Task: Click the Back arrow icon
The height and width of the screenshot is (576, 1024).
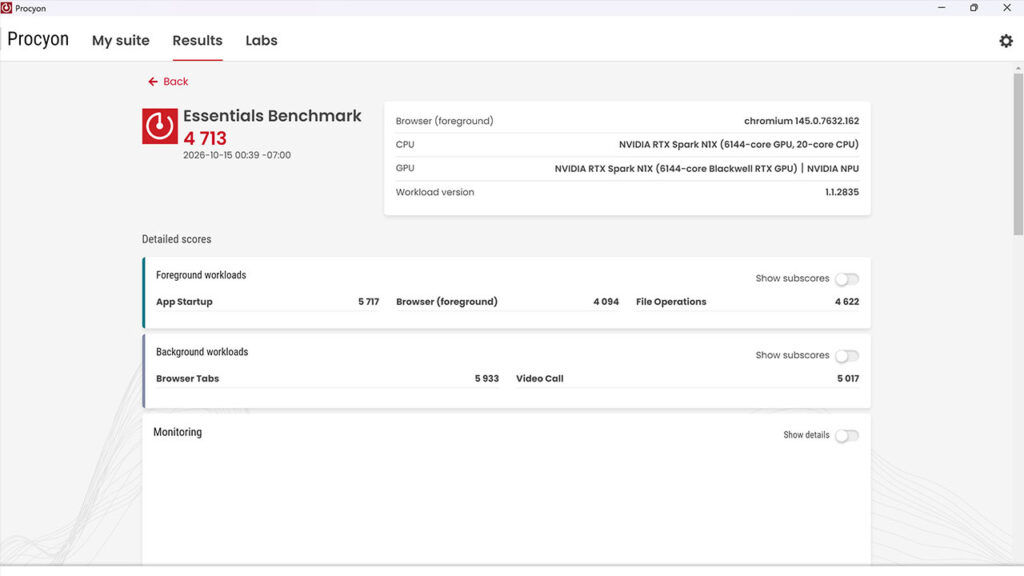Action: [x=153, y=82]
